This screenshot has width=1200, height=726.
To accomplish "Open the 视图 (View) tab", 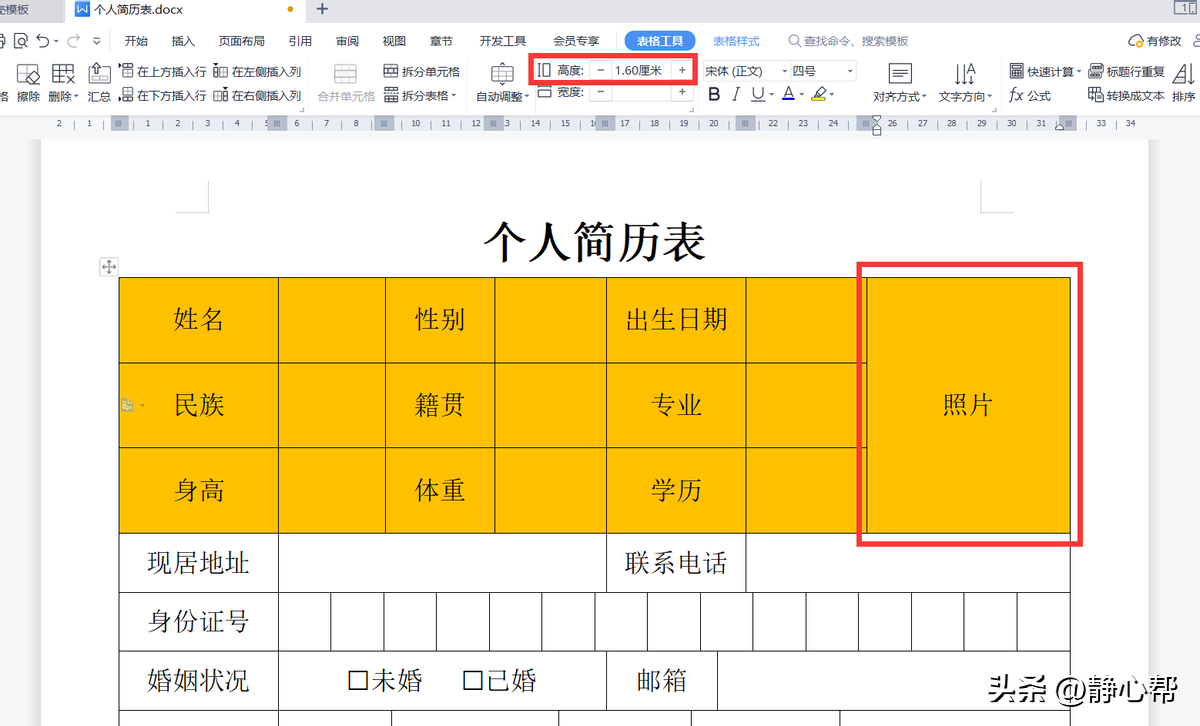I will [394, 41].
